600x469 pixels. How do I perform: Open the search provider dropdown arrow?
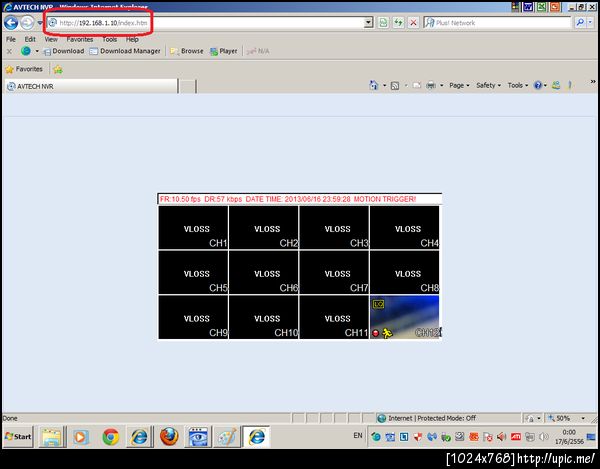pos(590,23)
